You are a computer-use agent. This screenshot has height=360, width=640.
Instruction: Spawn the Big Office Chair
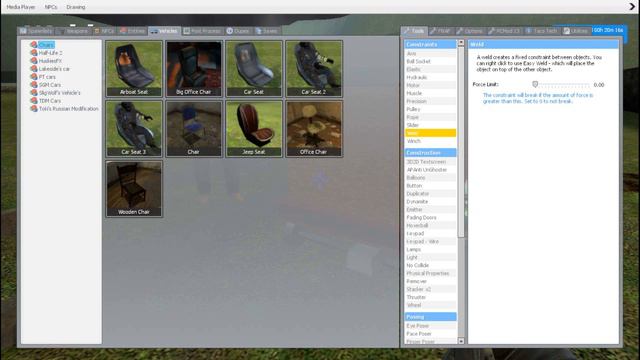tap(194, 69)
